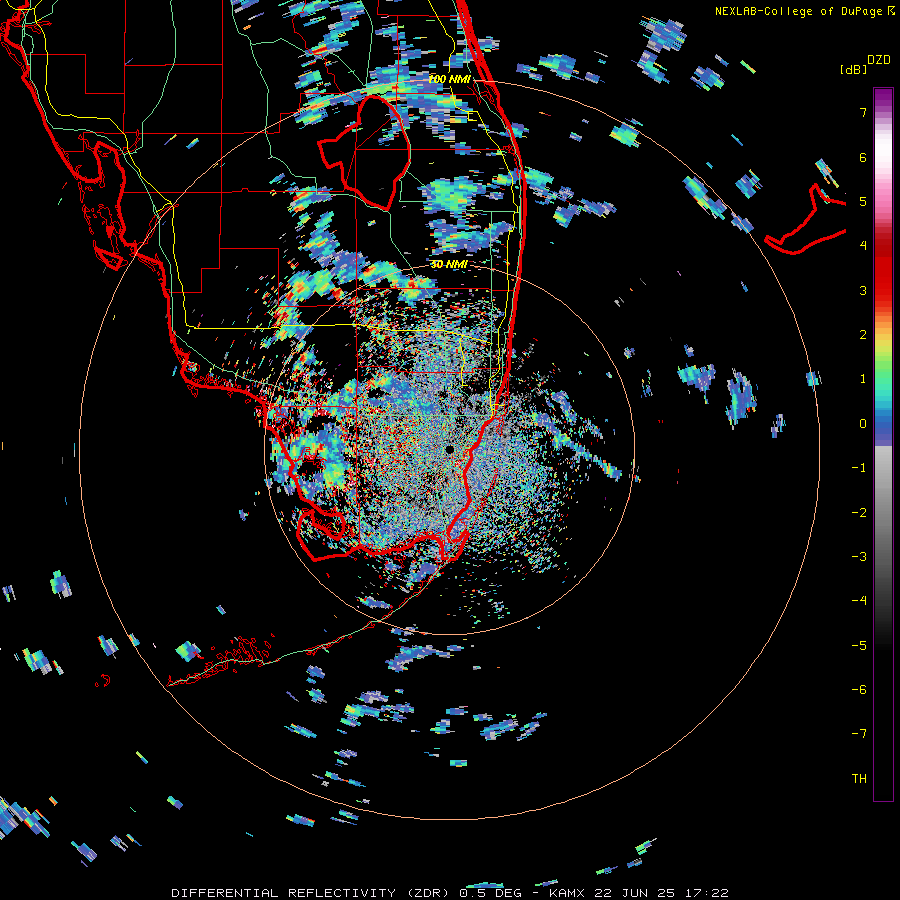This screenshot has width=900, height=900.
Task: Click the color scale value 6
Action: (x=863, y=157)
